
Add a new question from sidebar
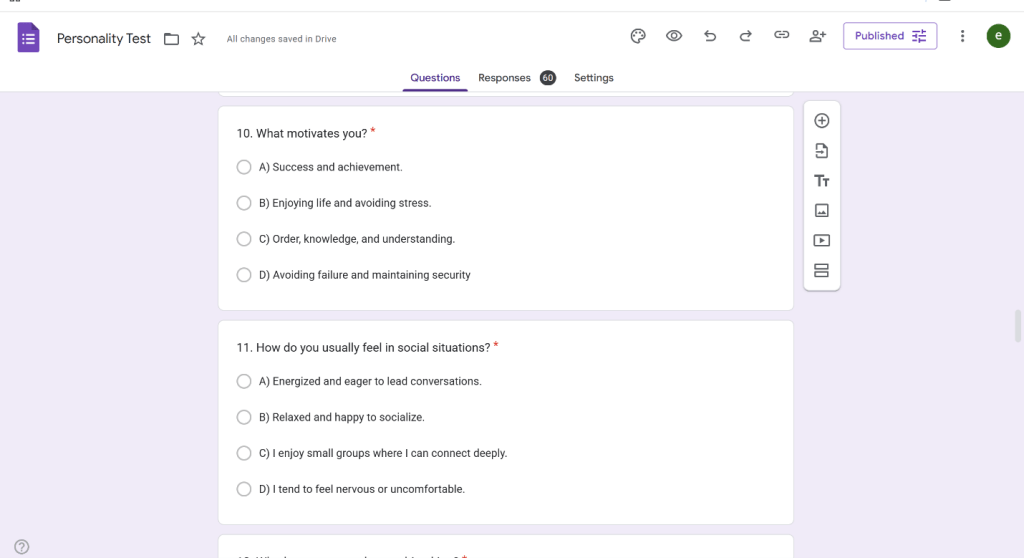[822, 121]
